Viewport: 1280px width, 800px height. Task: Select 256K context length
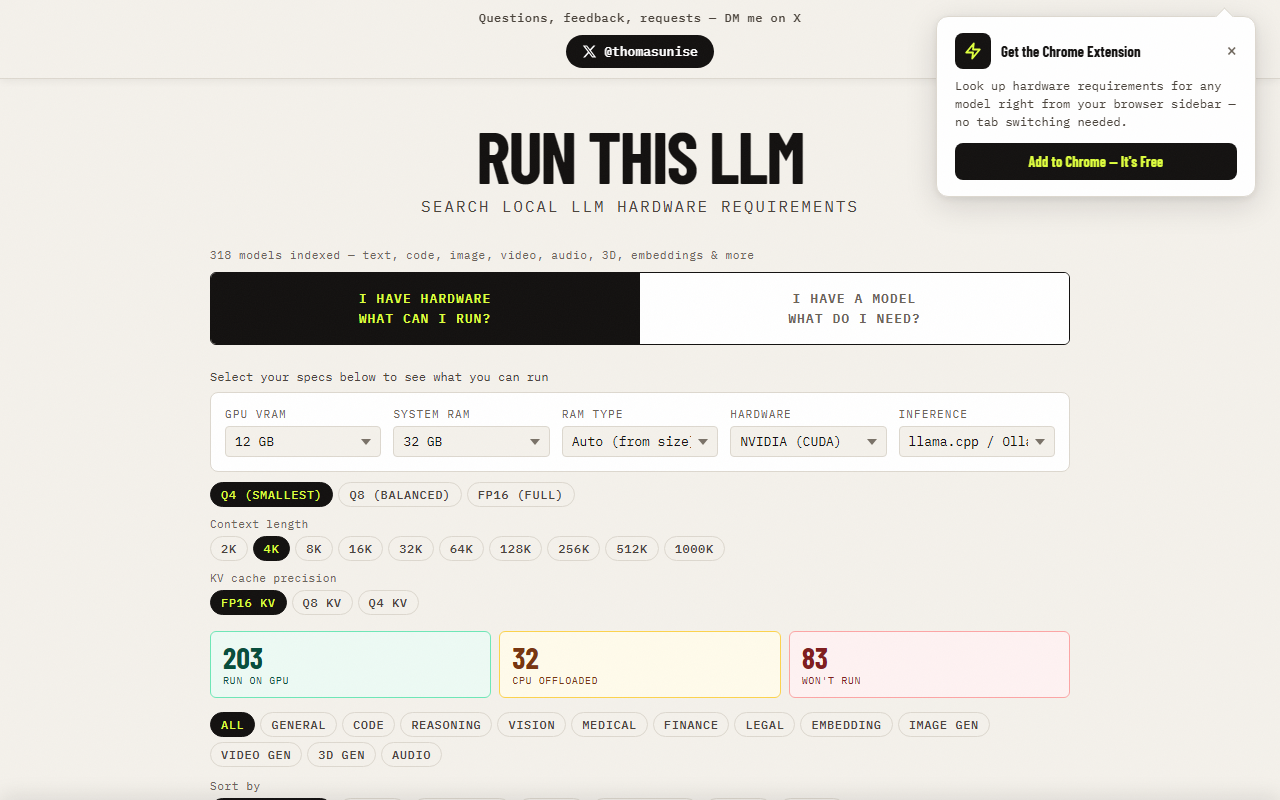pyautogui.click(x=574, y=549)
